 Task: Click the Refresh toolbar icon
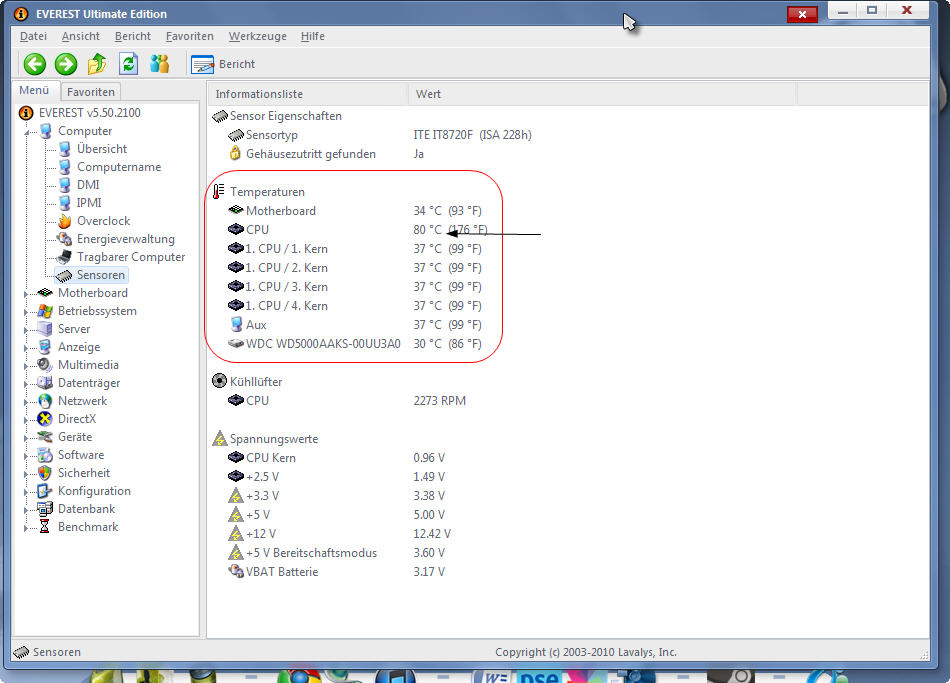[128, 64]
